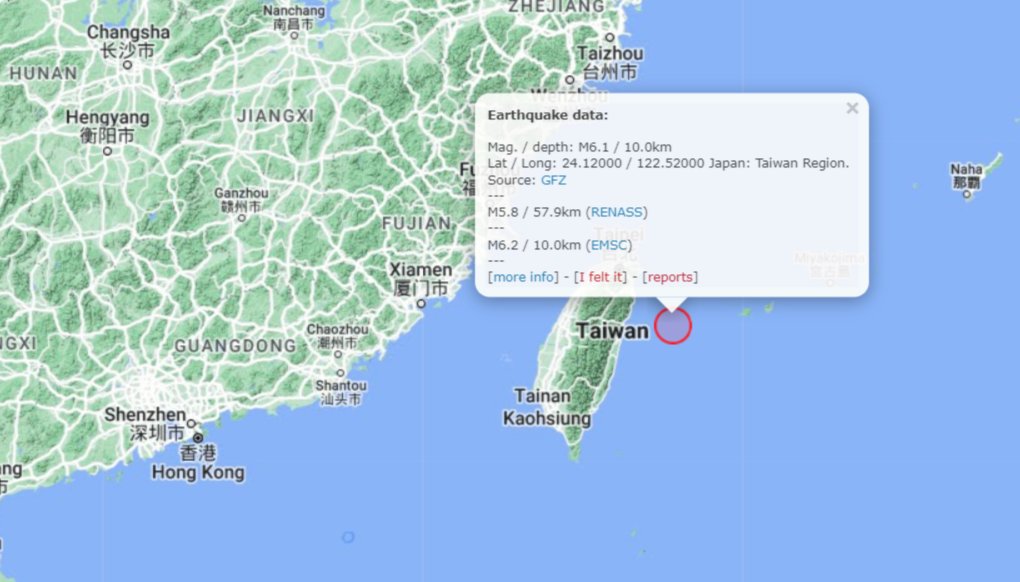Click the Hengyang city marker dot
Image resolution: width=1020 pixels, height=582 pixels.
tap(108, 151)
